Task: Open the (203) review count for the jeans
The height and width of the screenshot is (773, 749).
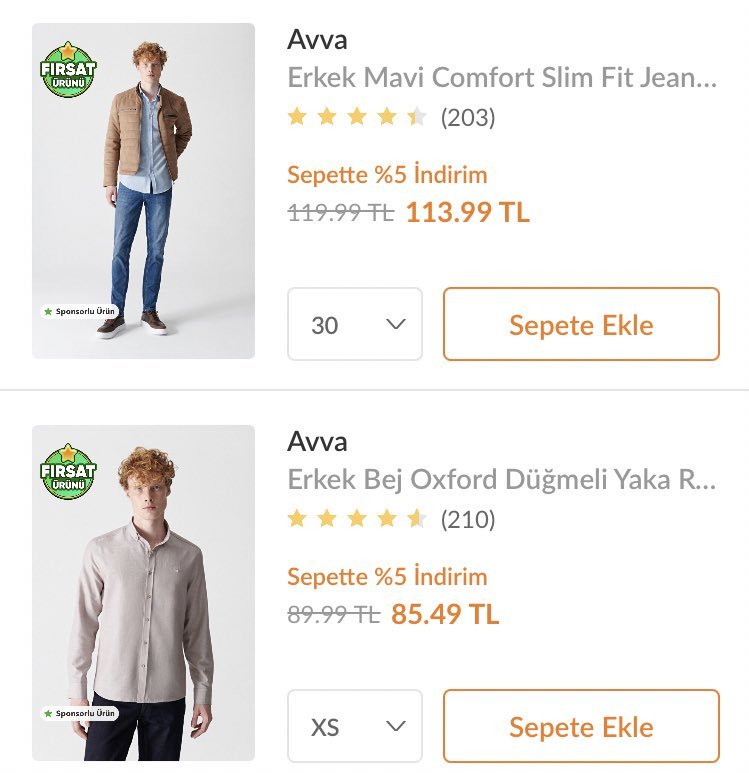Action: point(468,118)
